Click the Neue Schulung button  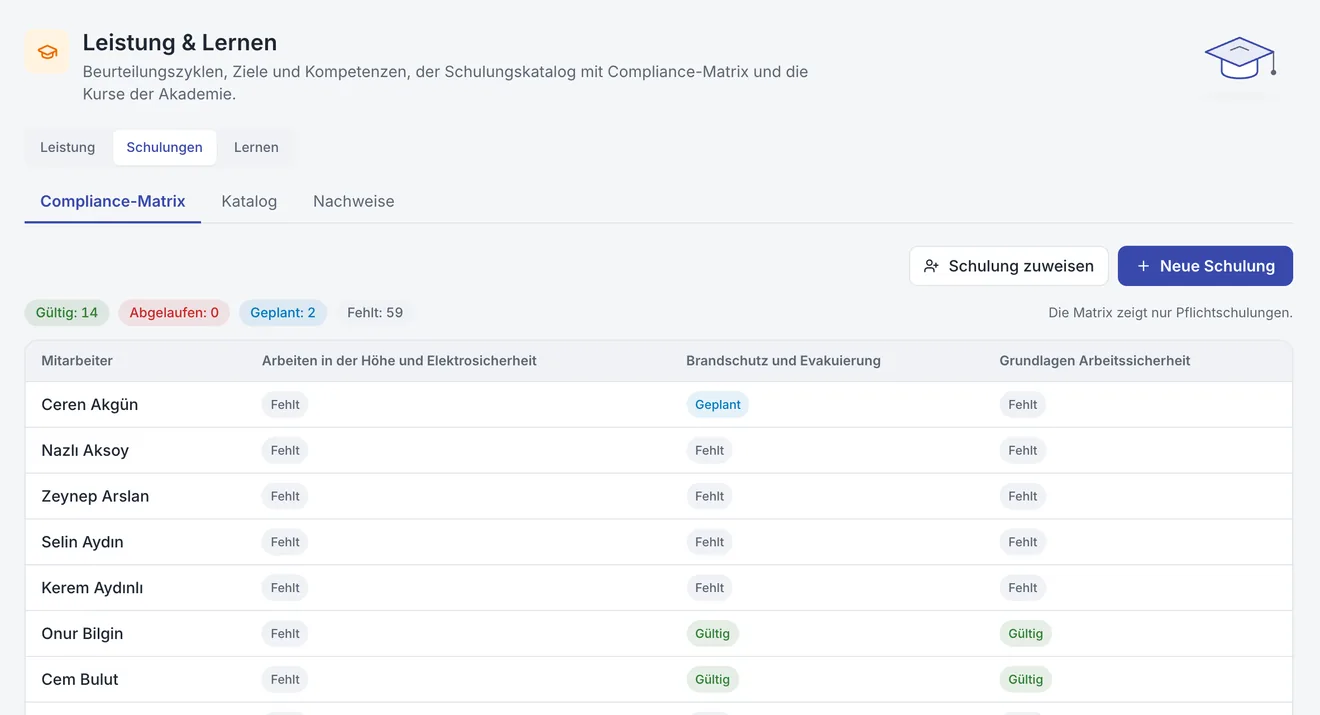[1205, 266]
